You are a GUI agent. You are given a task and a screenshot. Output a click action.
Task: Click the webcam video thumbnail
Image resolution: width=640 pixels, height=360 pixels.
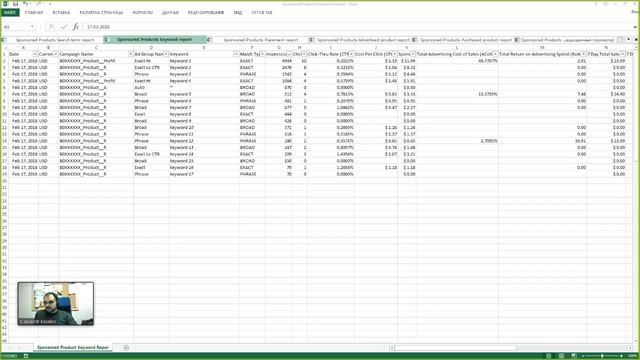pyautogui.click(x=56, y=303)
